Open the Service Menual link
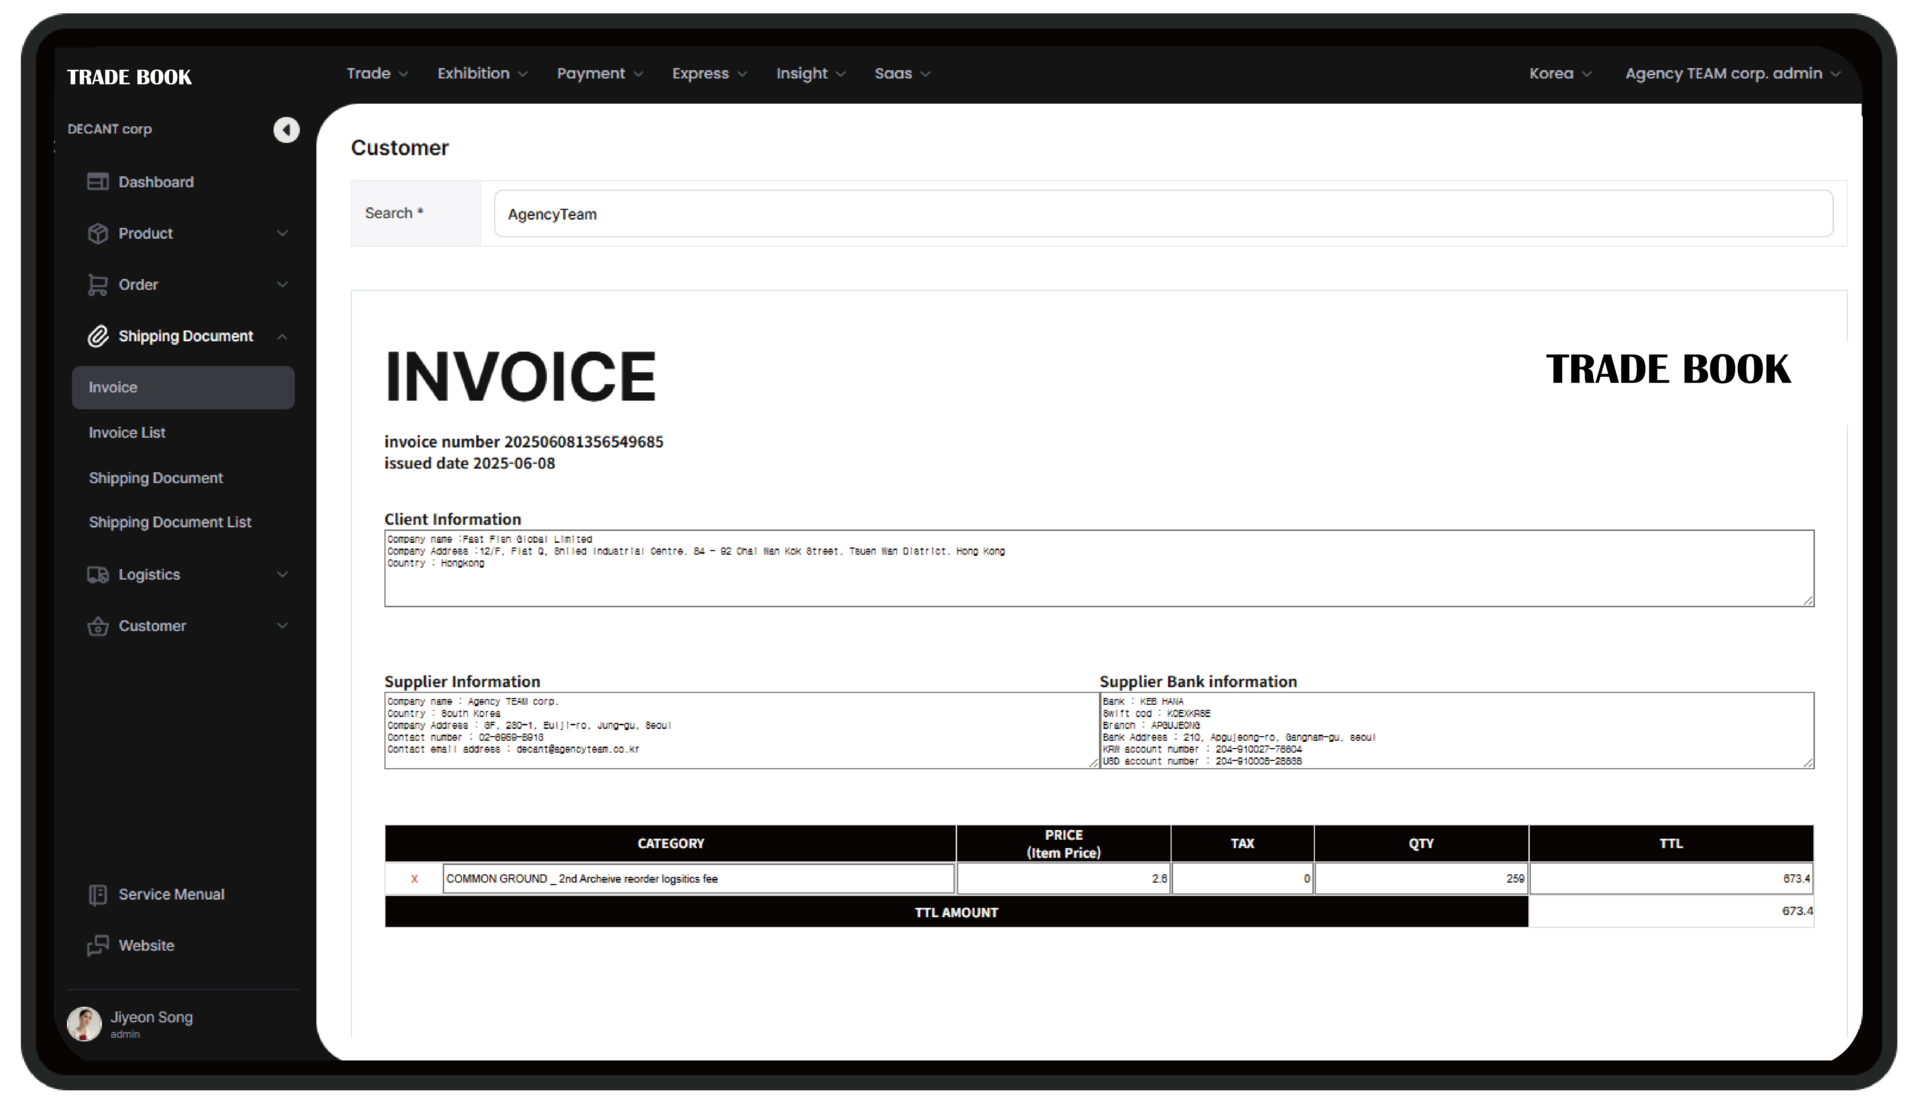Image resolution: width=1920 pixels, height=1104 pixels. (x=171, y=895)
